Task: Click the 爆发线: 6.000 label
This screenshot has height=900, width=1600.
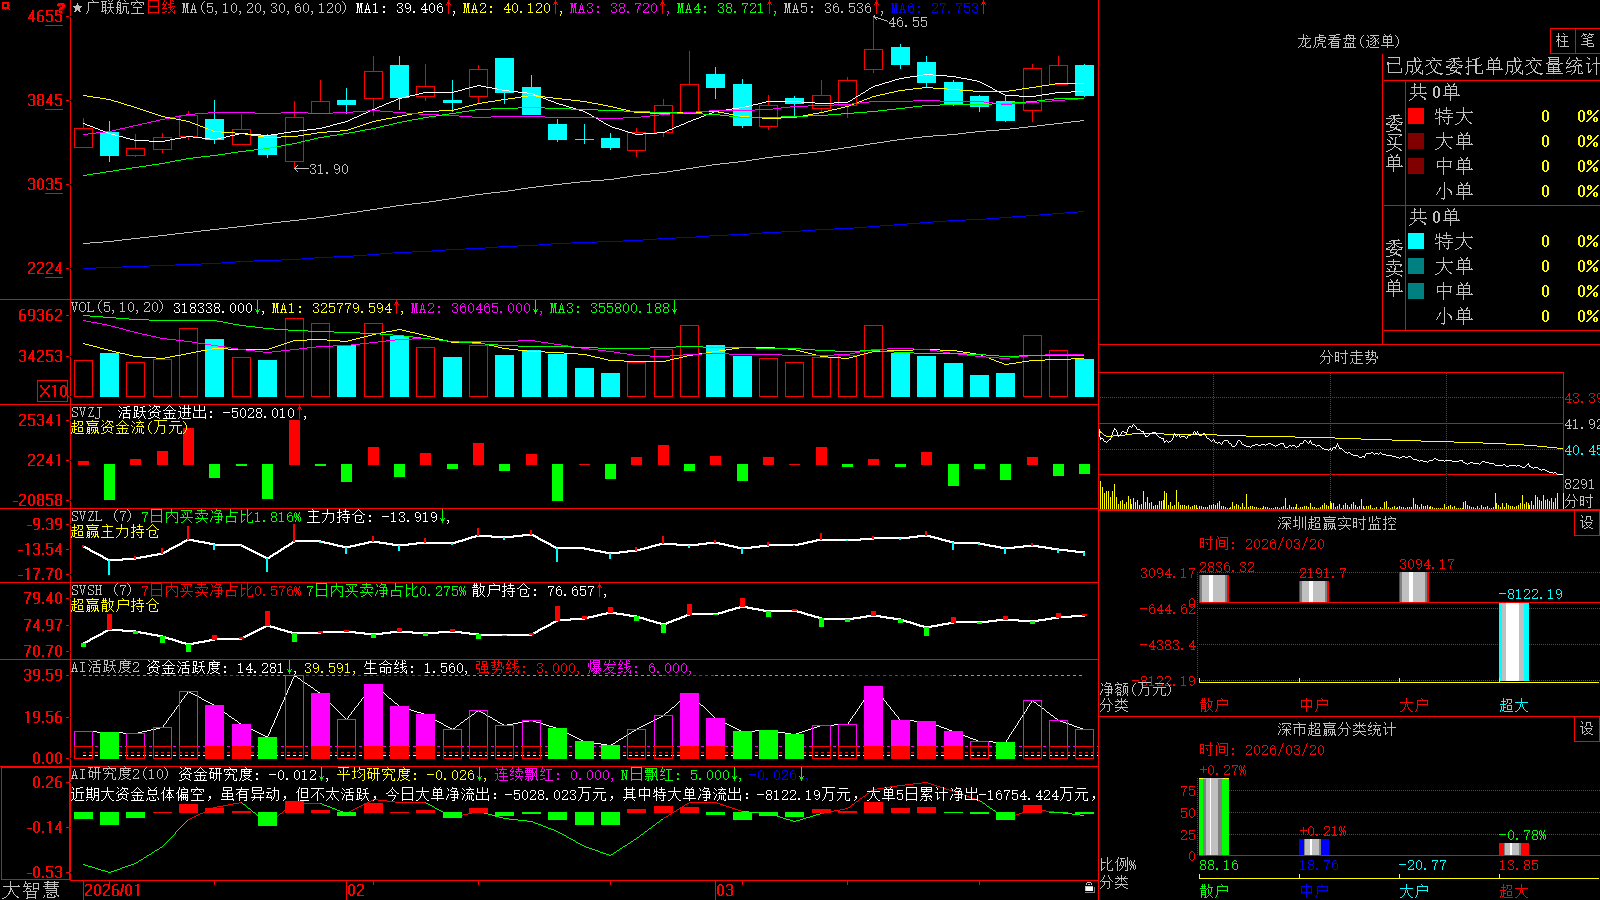Action: pos(637,668)
